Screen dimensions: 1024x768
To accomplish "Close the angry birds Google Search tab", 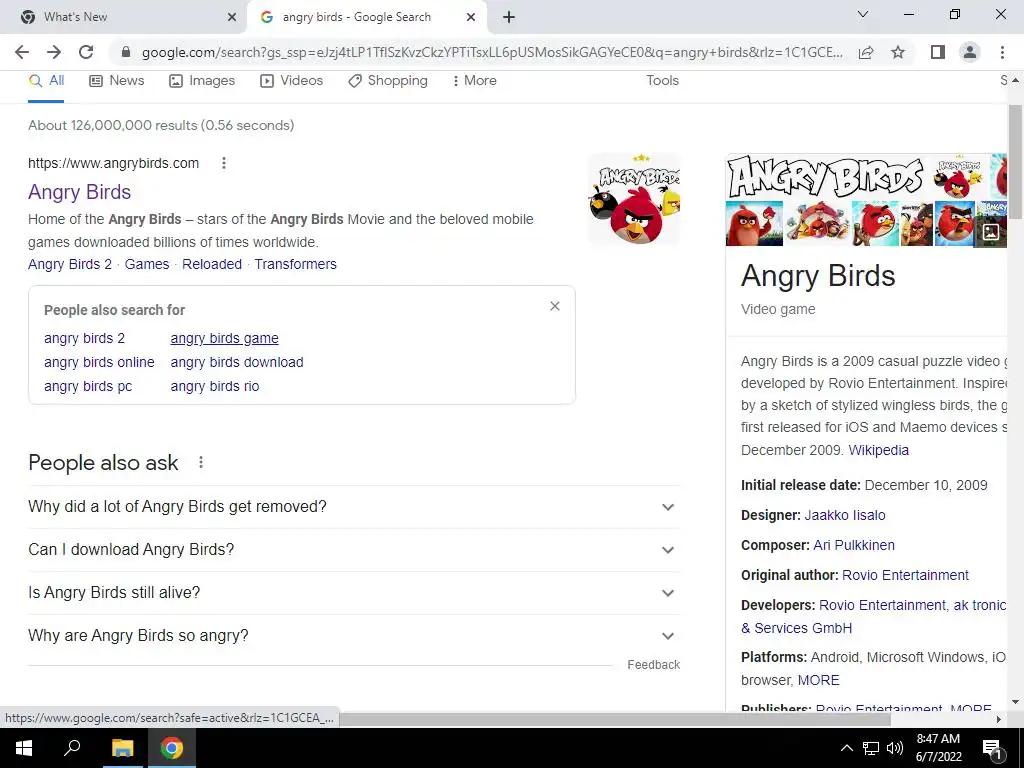I will 471,17.
